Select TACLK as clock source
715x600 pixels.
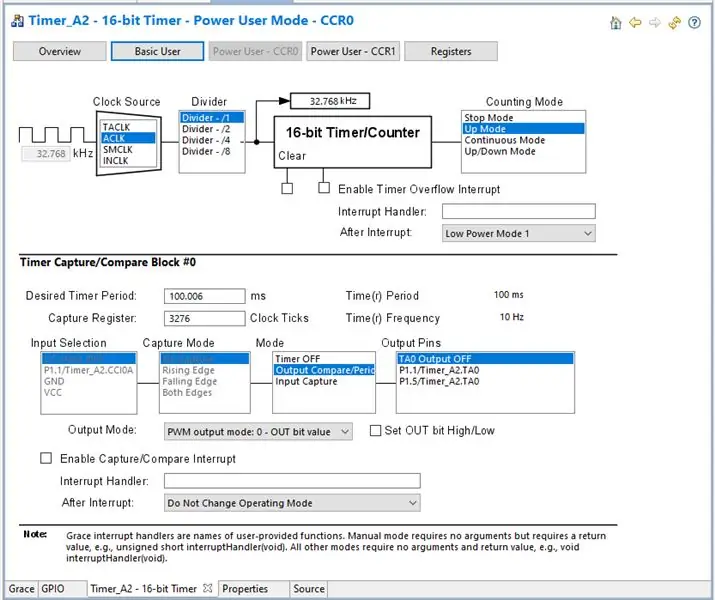coord(128,127)
